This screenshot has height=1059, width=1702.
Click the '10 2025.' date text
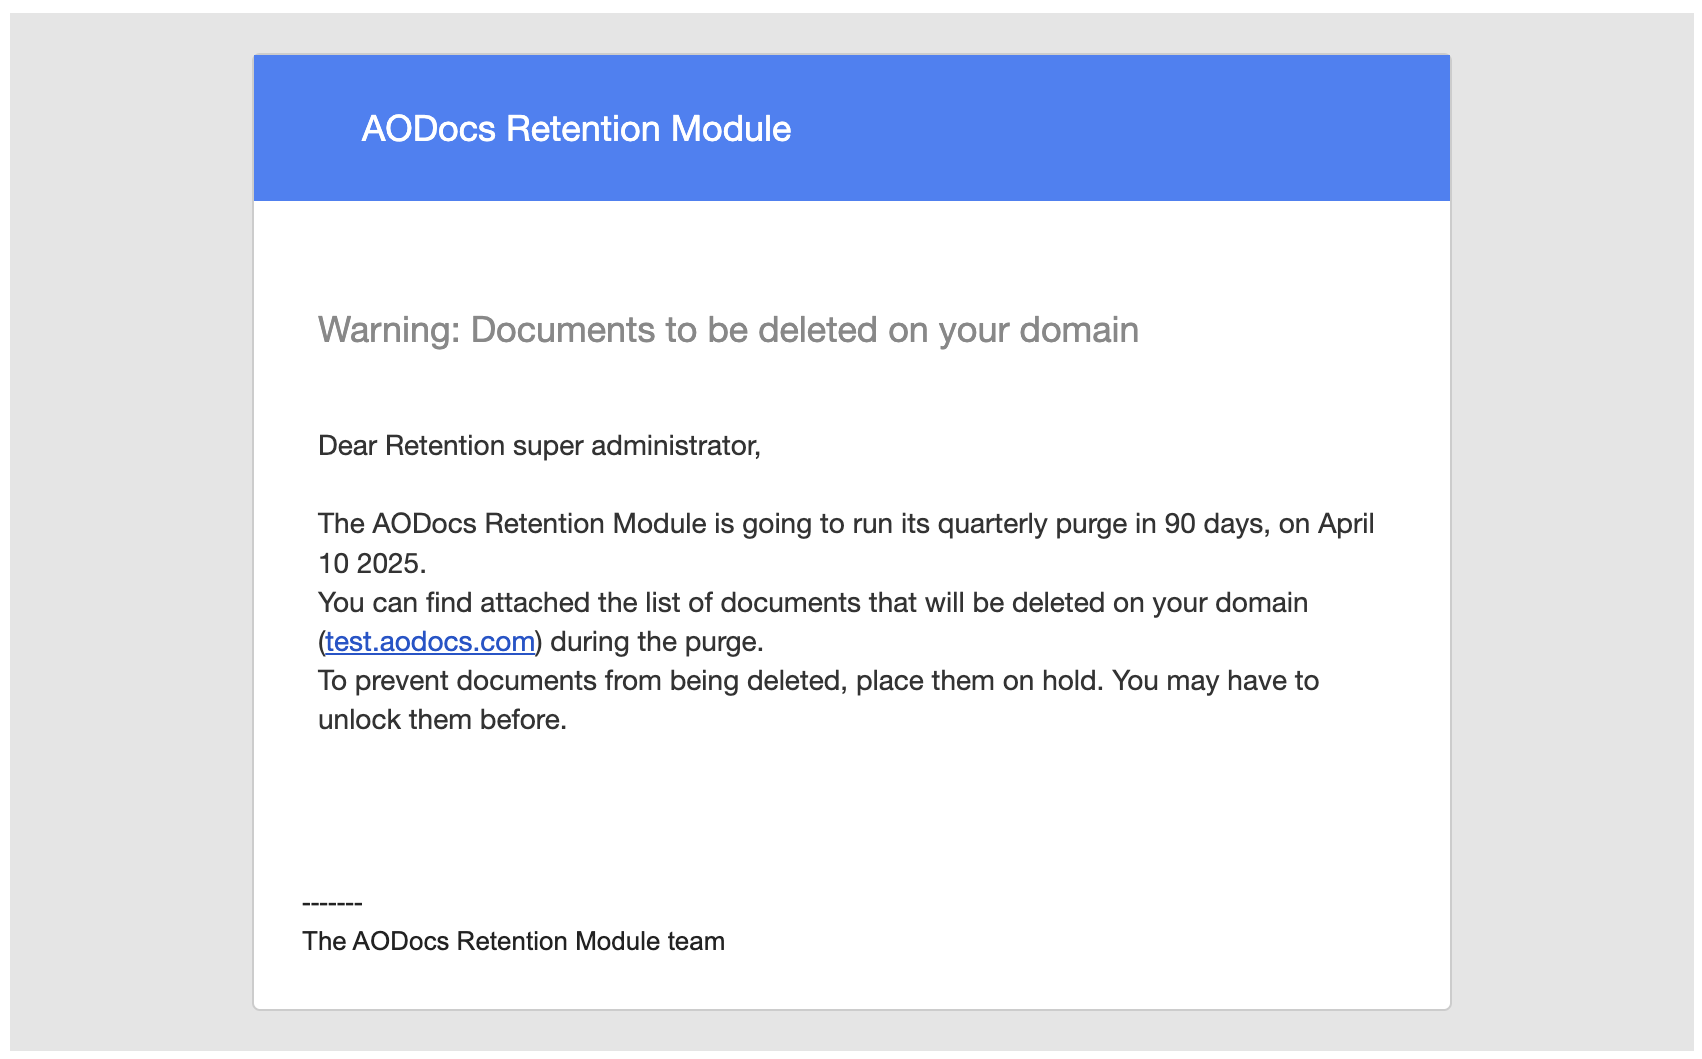point(372,564)
